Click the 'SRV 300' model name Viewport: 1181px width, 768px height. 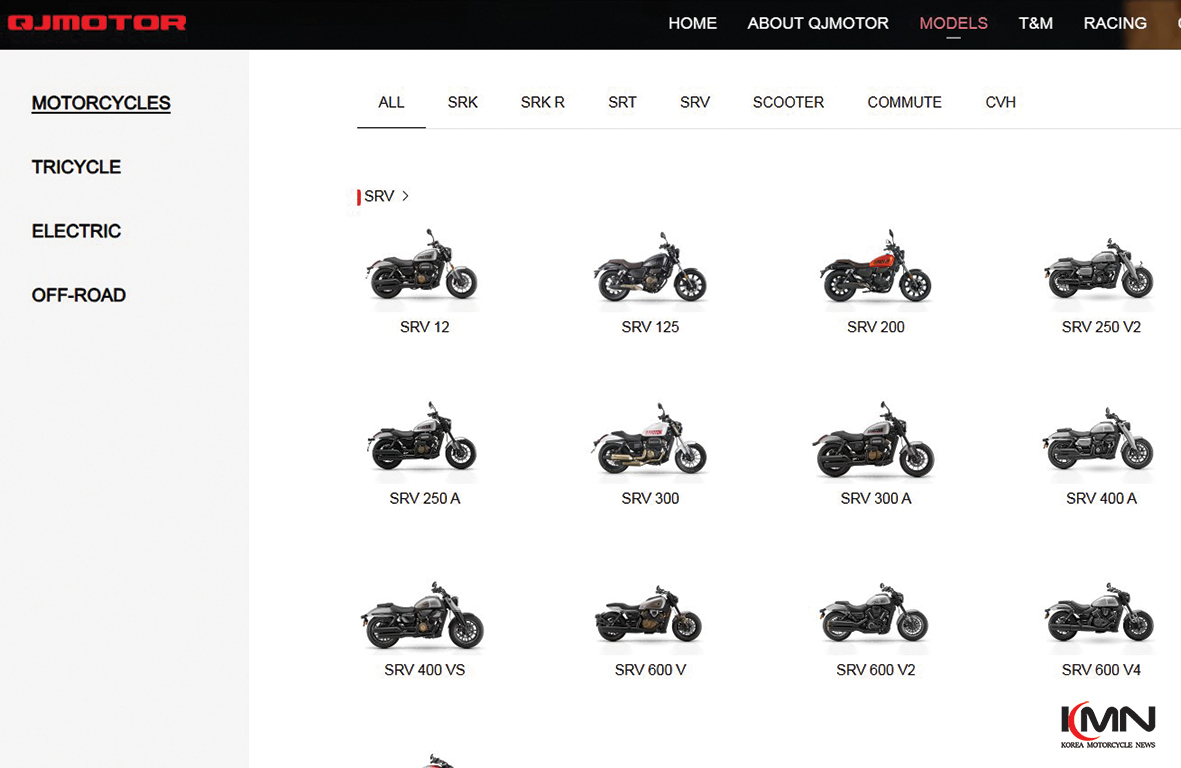pyautogui.click(x=650, y=499)
